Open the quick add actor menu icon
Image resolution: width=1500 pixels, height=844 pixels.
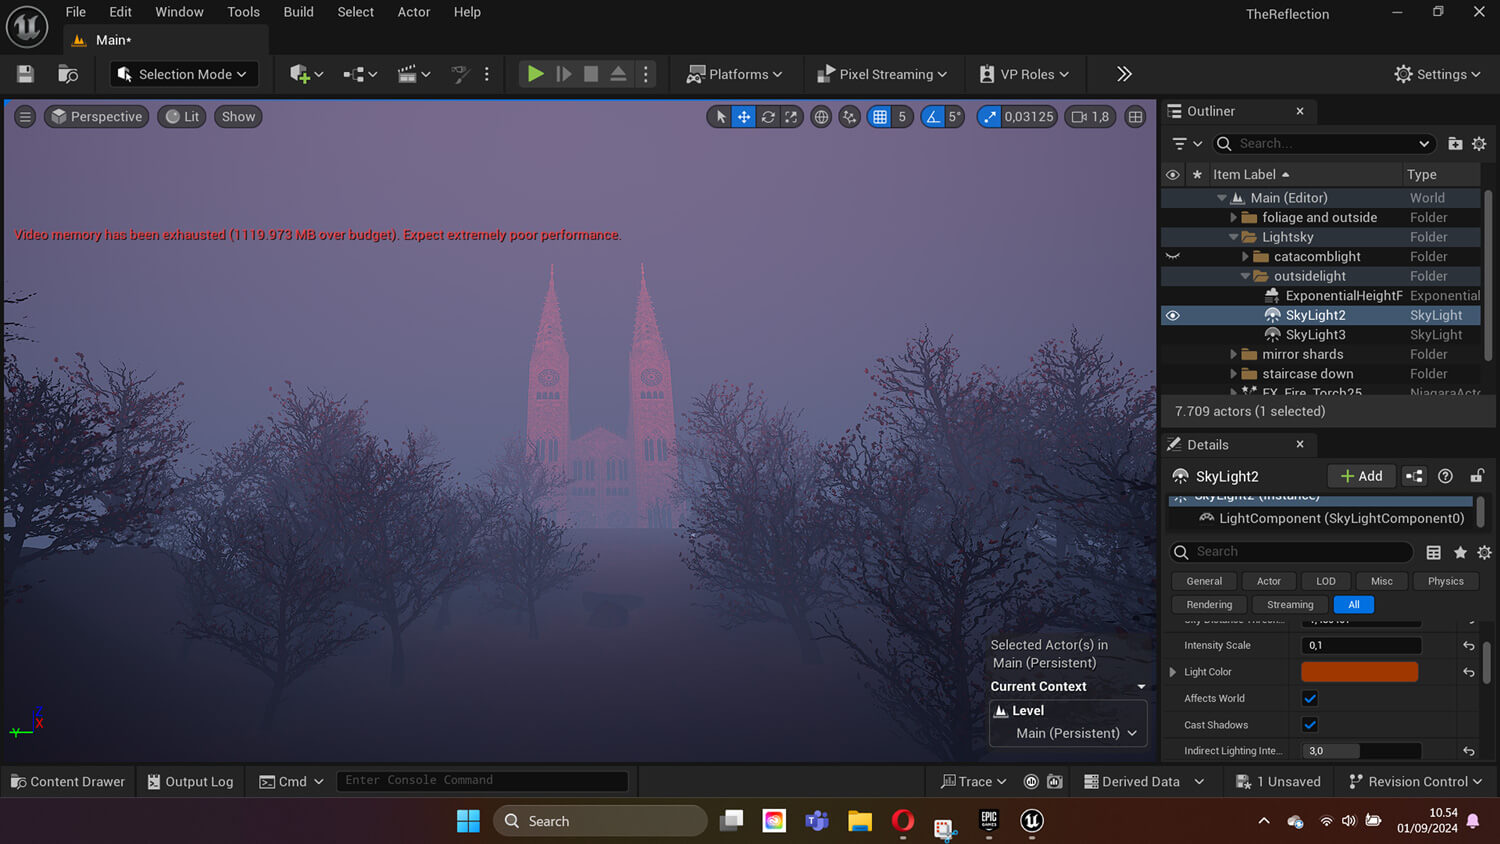(x=306, y=74)
